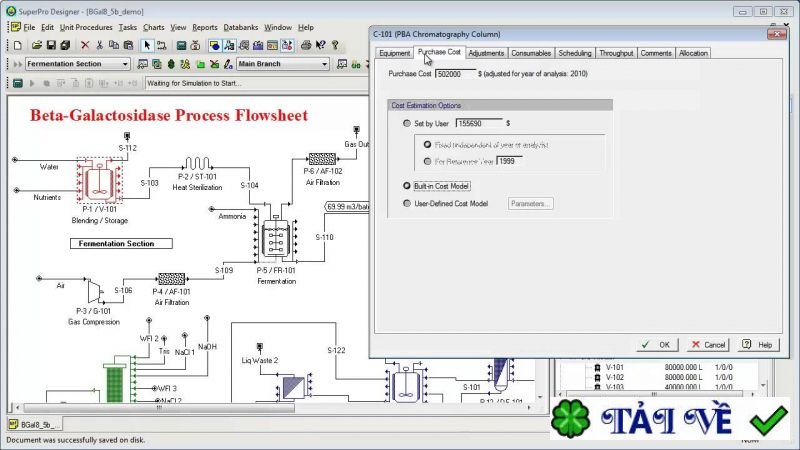Click the solve mass balances calculator icon
Screen dimensions: 800x450
pyautogui.click(x=181, y=45)
